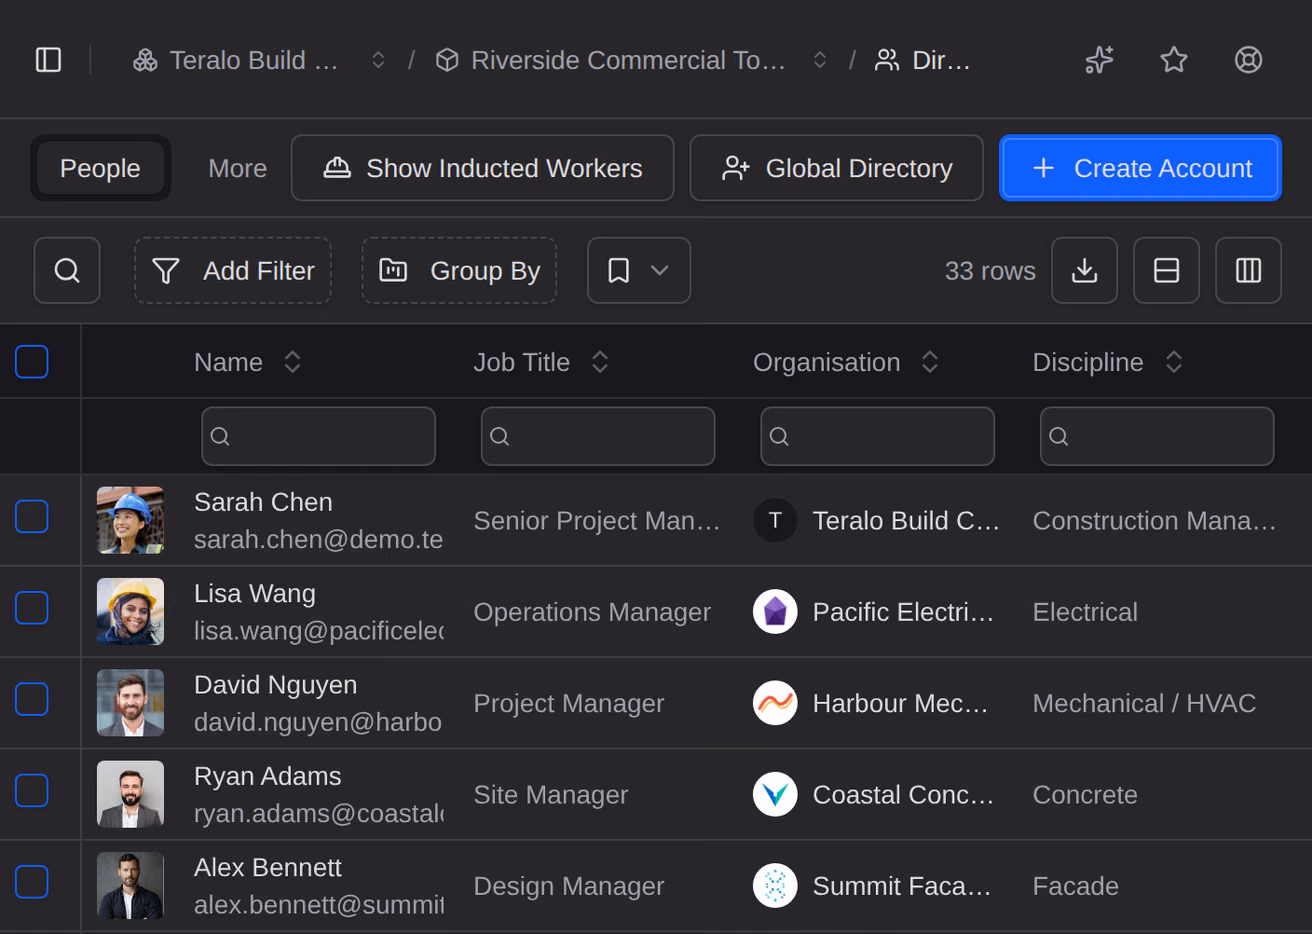Image resolution: width=1312 pixels, height=934 pixels.
Task: Click Pacific Electric organisation logo
Action: 775,612
